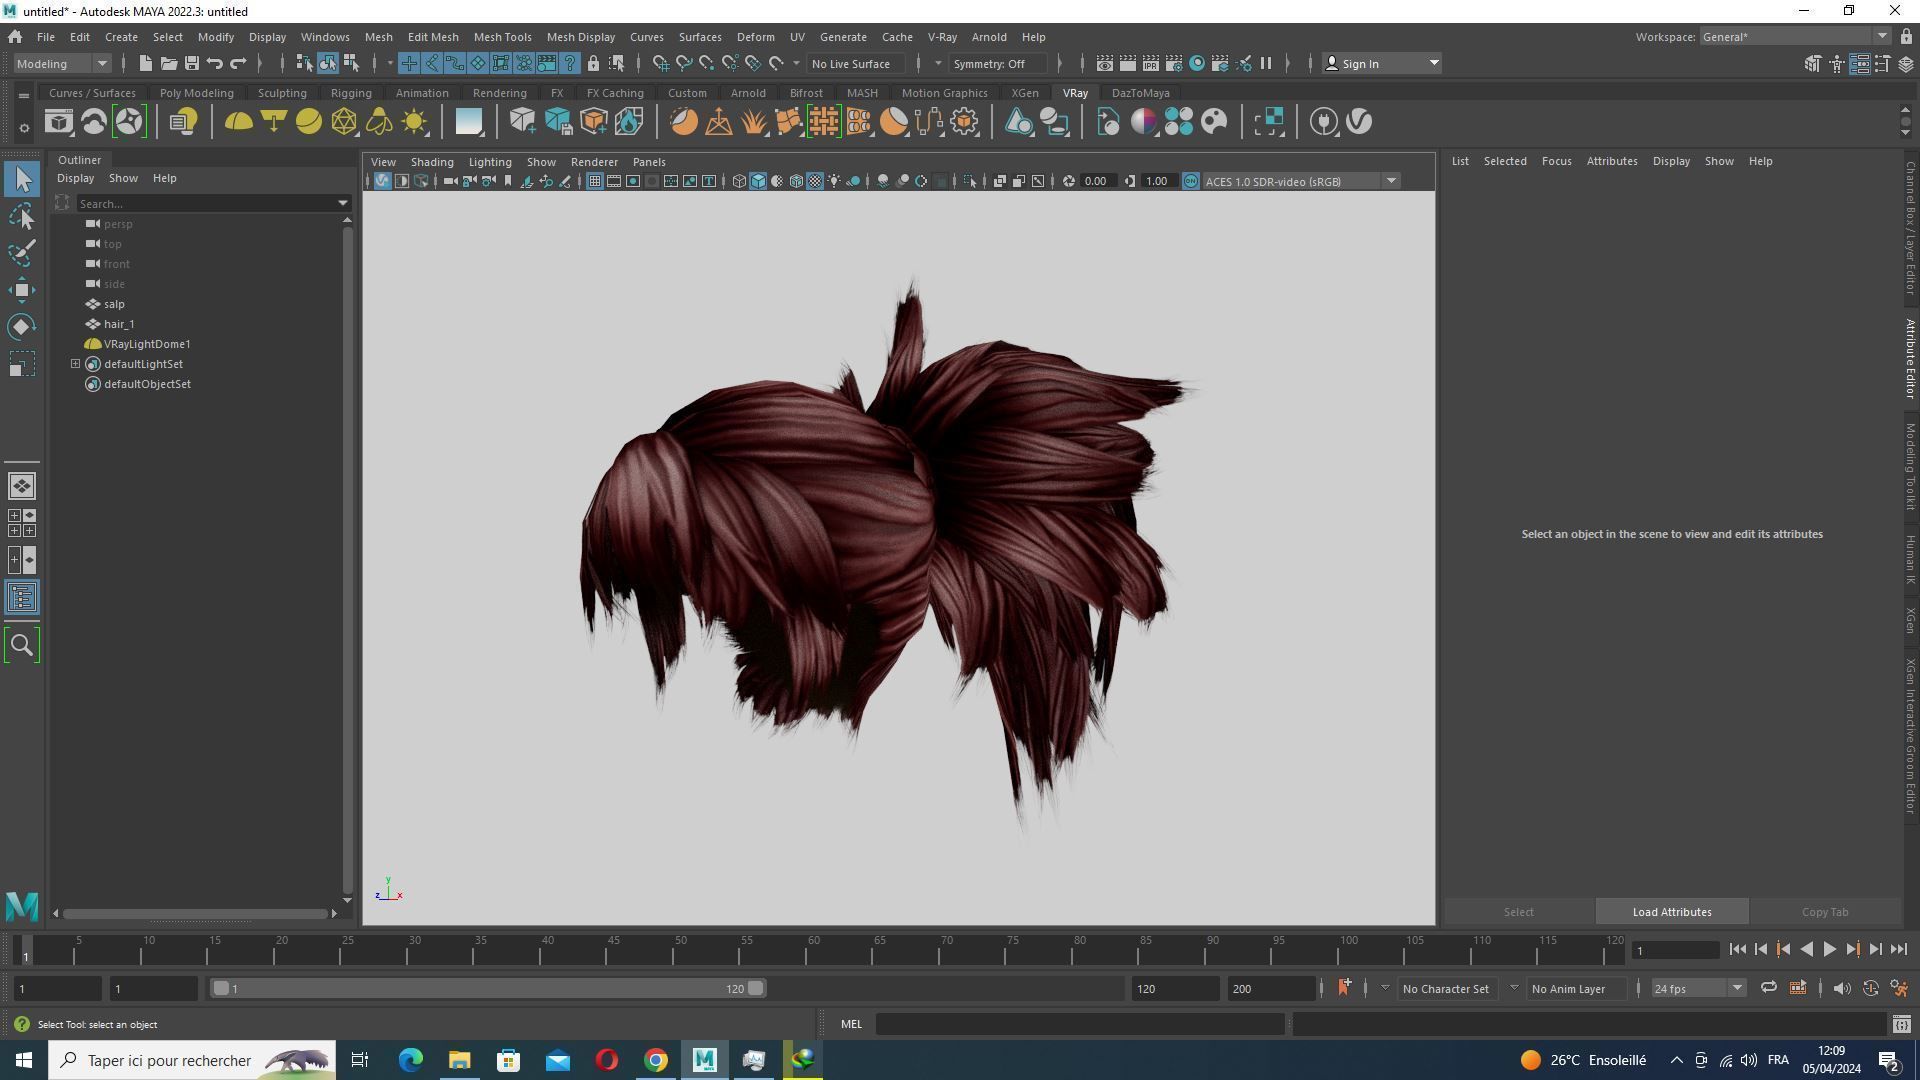Activate the Rotate tool
Image resolution: width=1920 pixels, height=1080 pixels.
[22, 327]
